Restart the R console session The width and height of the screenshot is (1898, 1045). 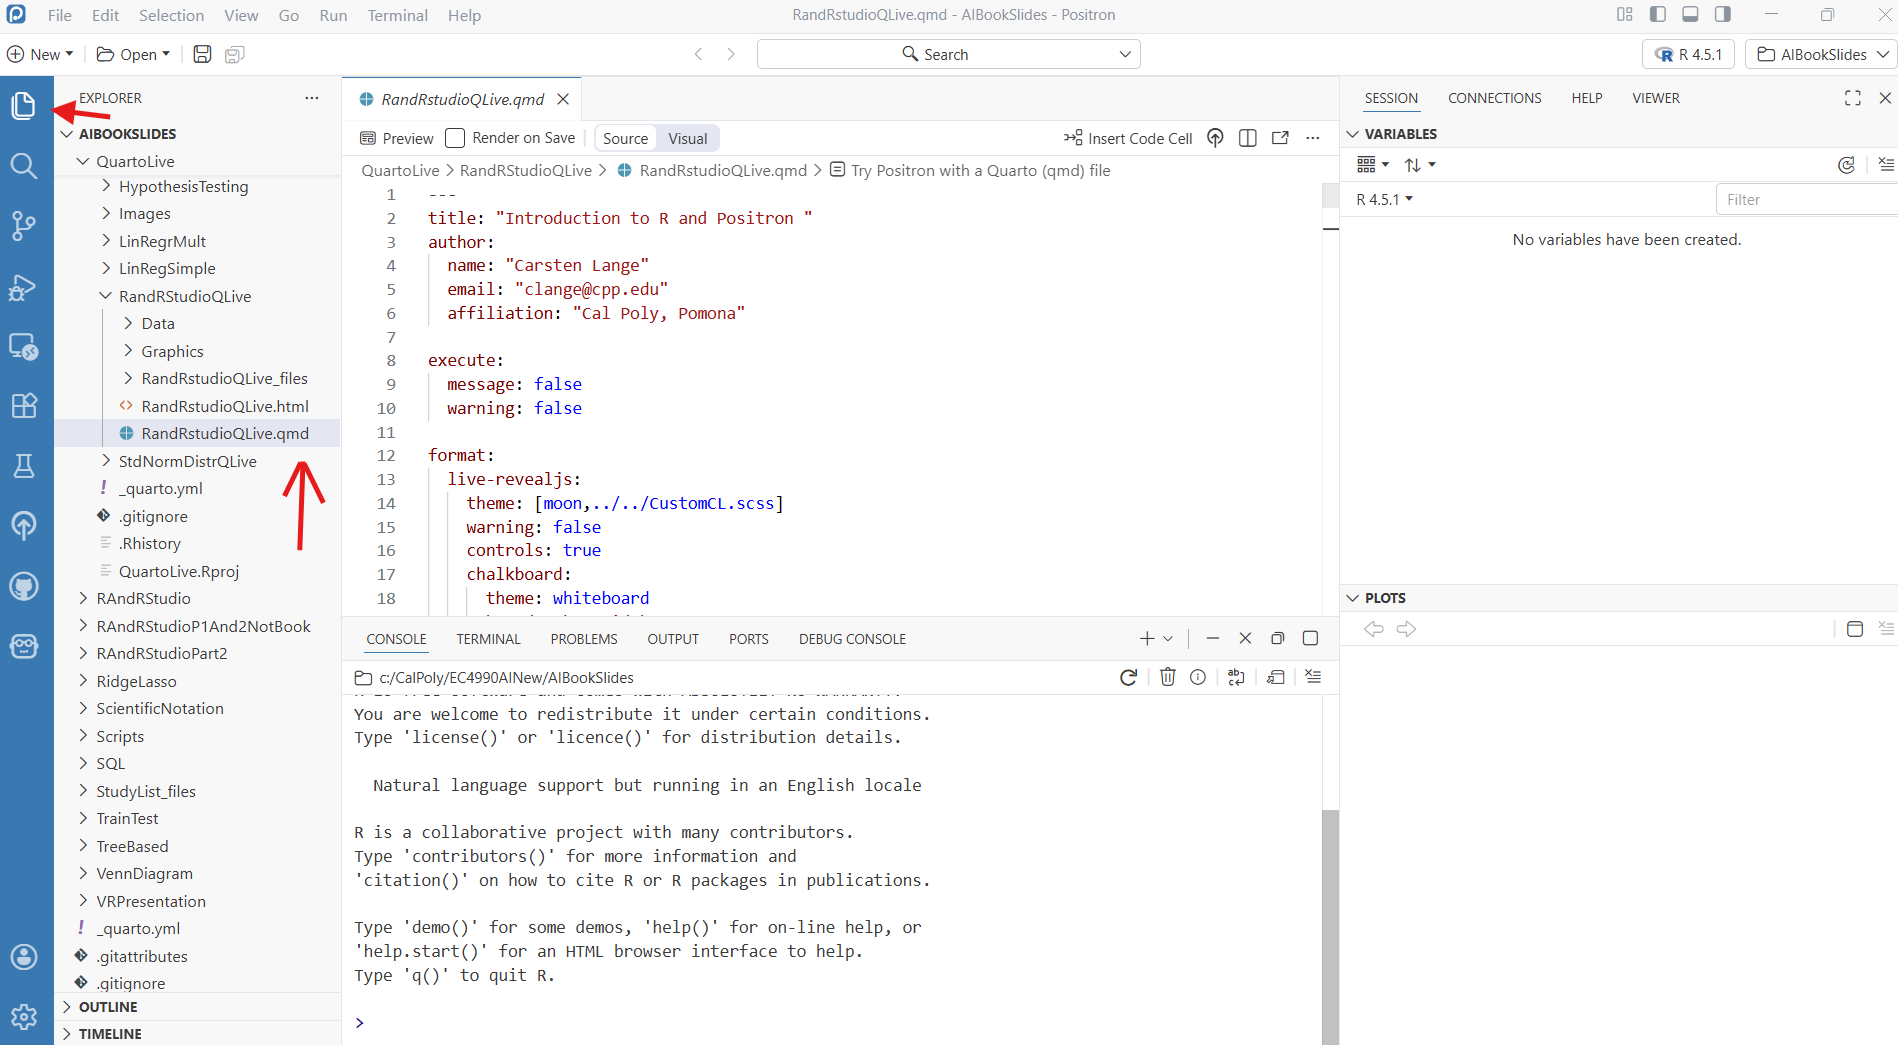[x=1128, y=678]
